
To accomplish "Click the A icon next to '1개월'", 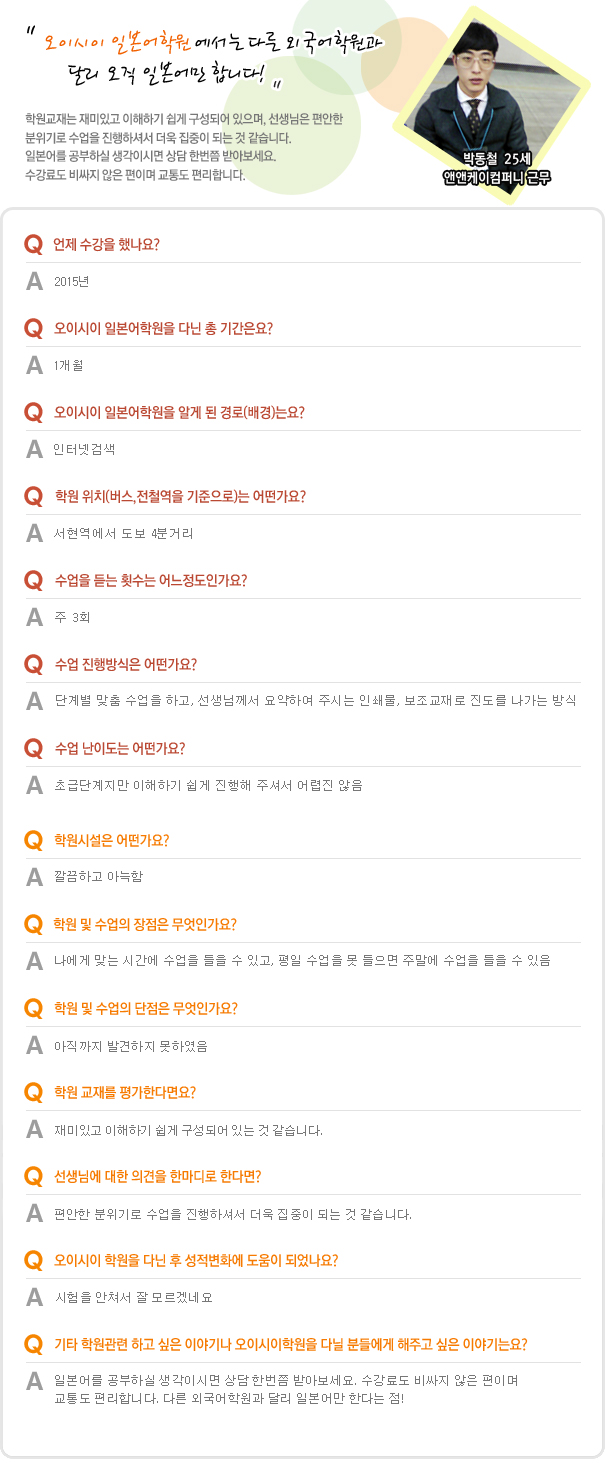I will pos(35,365).
